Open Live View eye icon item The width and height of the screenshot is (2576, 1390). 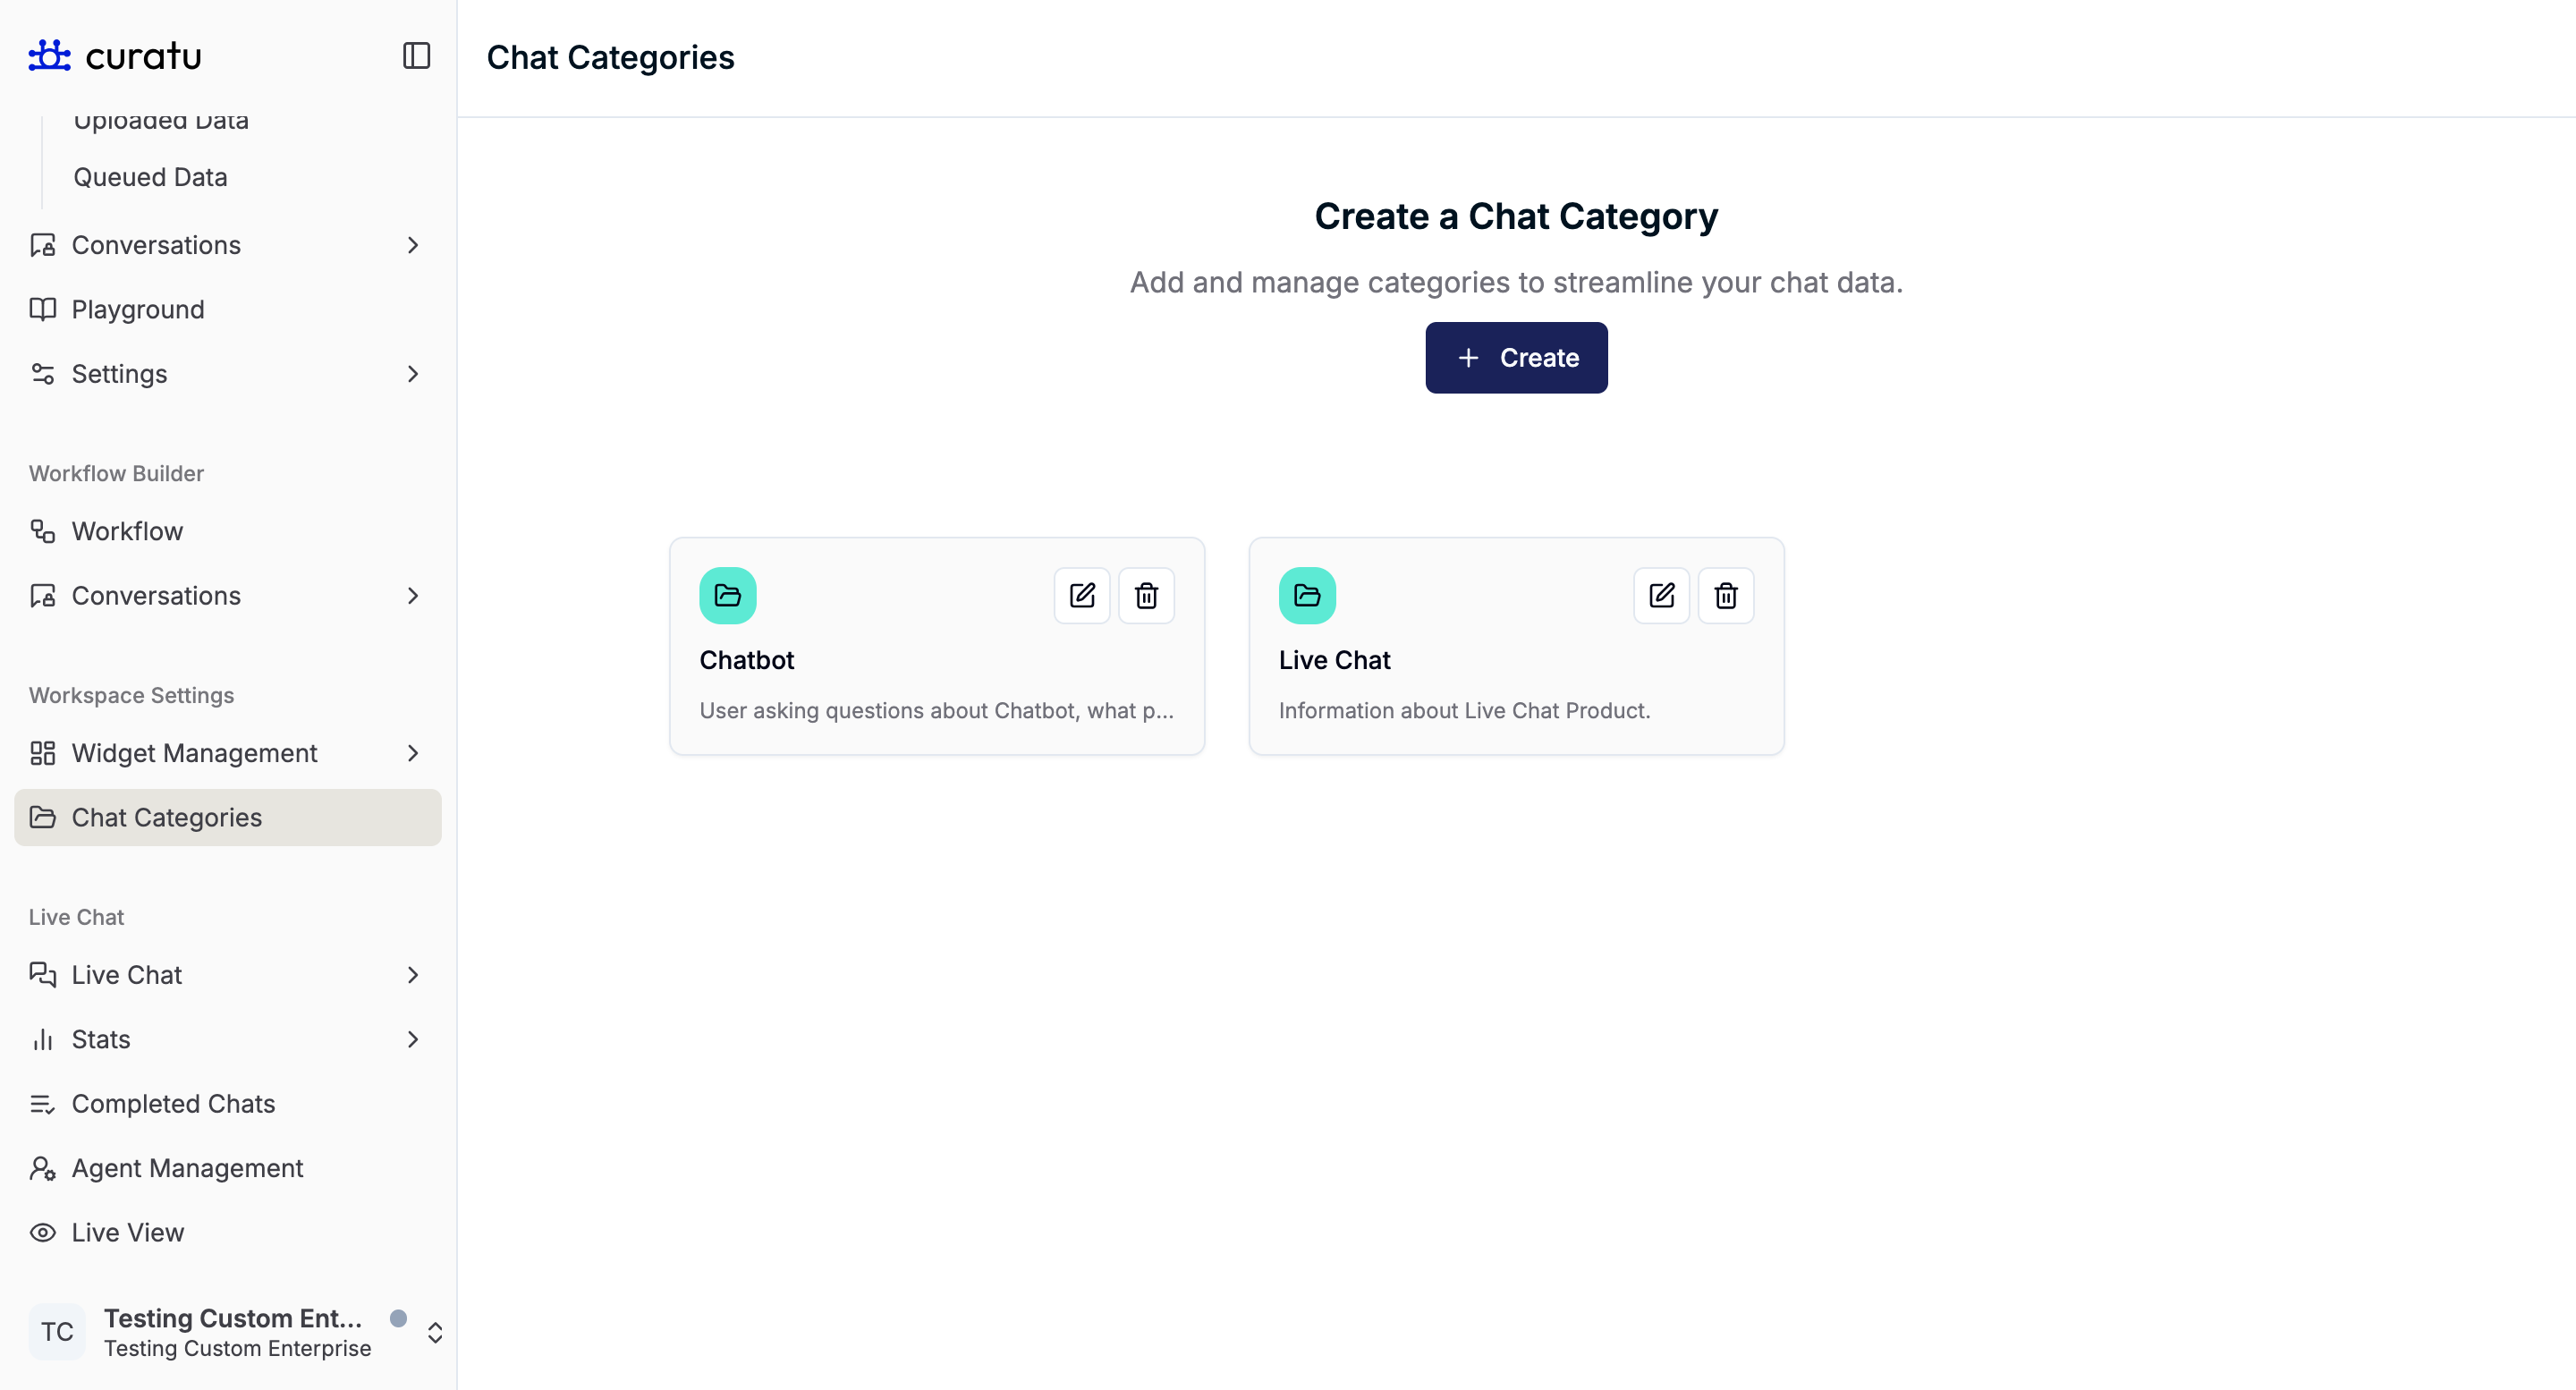(127, 1232)
